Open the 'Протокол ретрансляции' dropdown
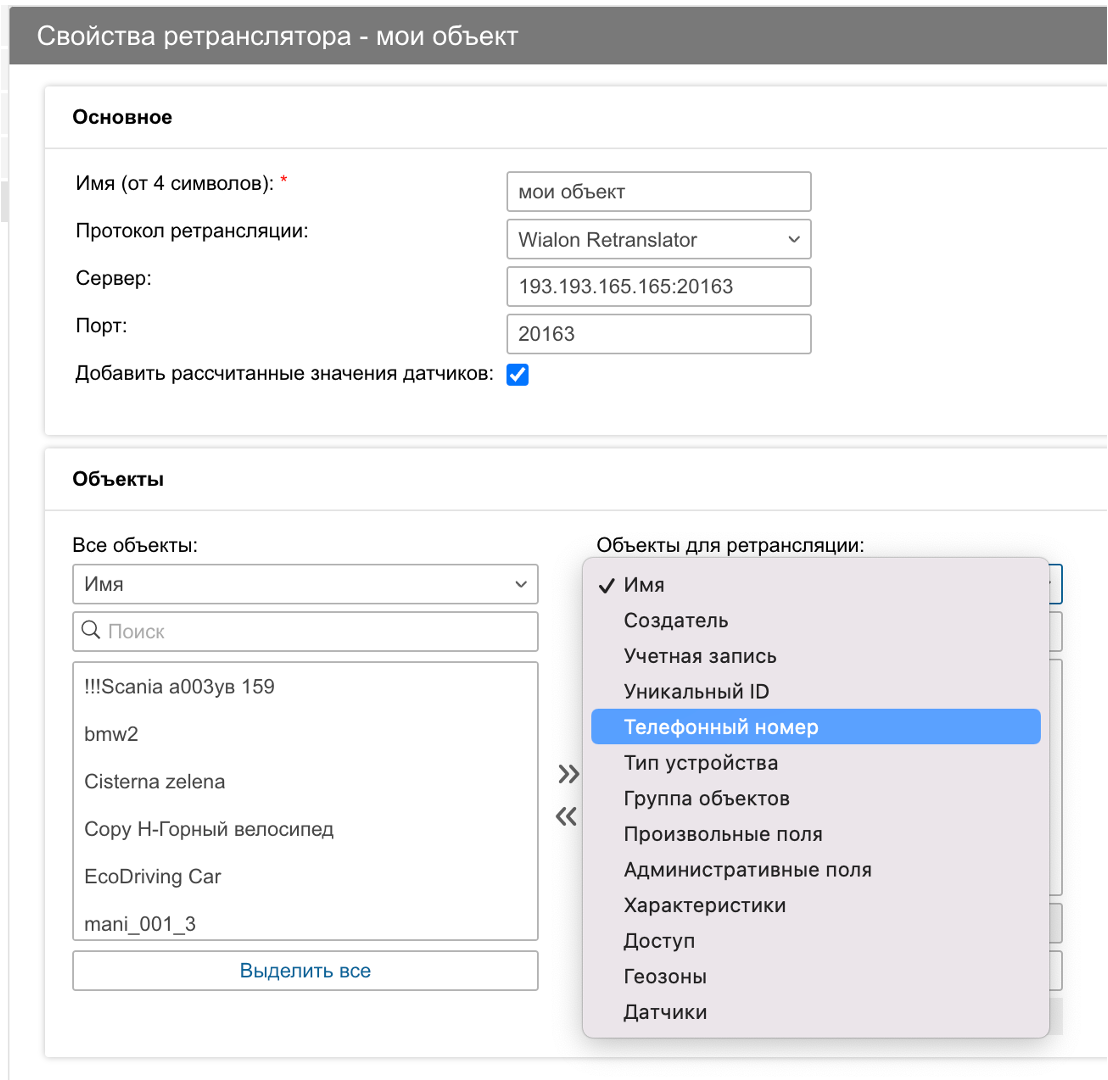 (x=658, y=240)
